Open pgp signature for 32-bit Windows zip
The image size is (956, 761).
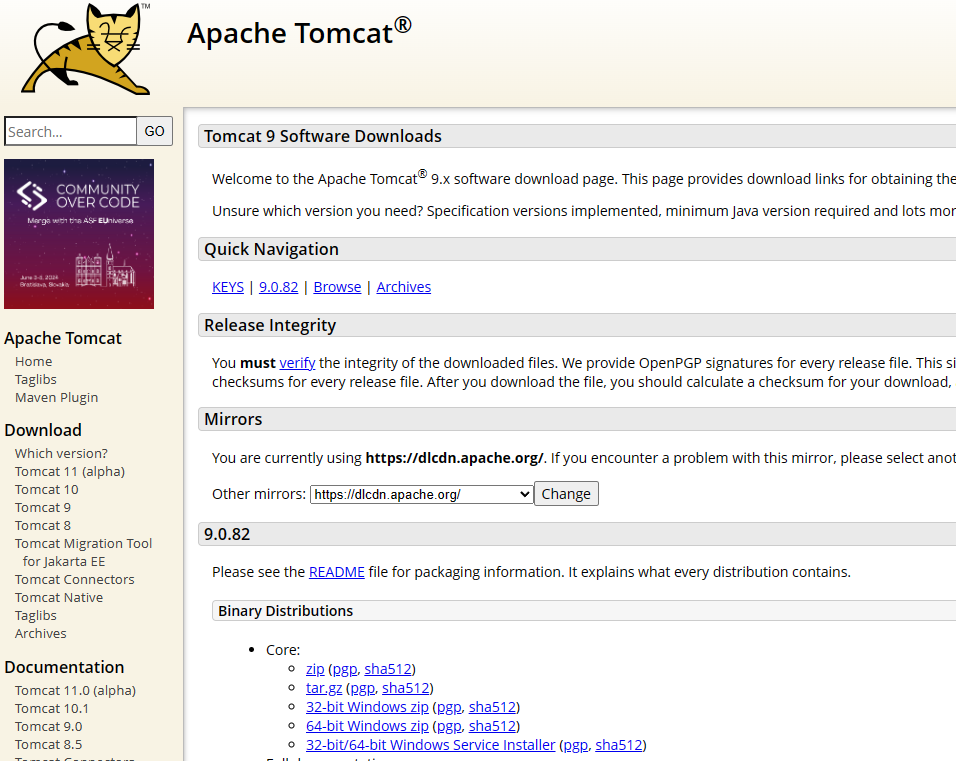coord(449,707)
